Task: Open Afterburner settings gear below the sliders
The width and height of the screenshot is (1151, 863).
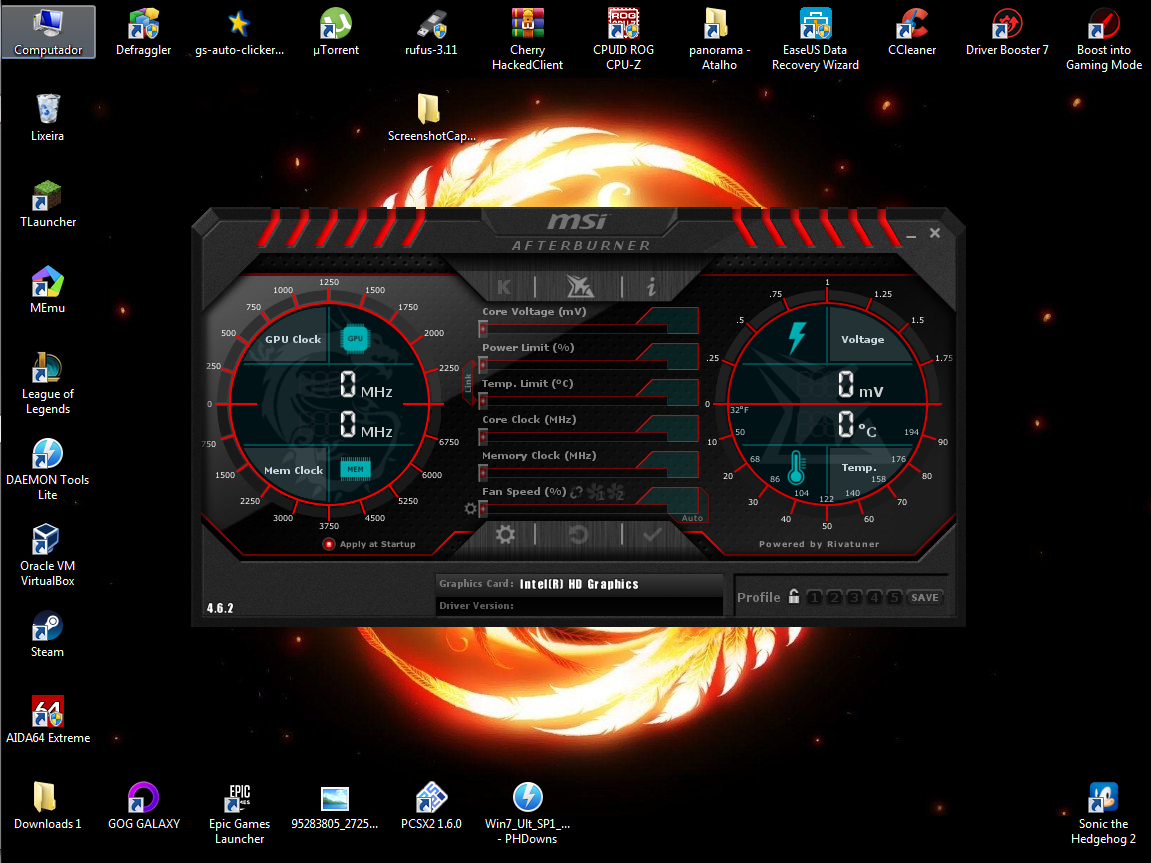Action: point(505,534)
